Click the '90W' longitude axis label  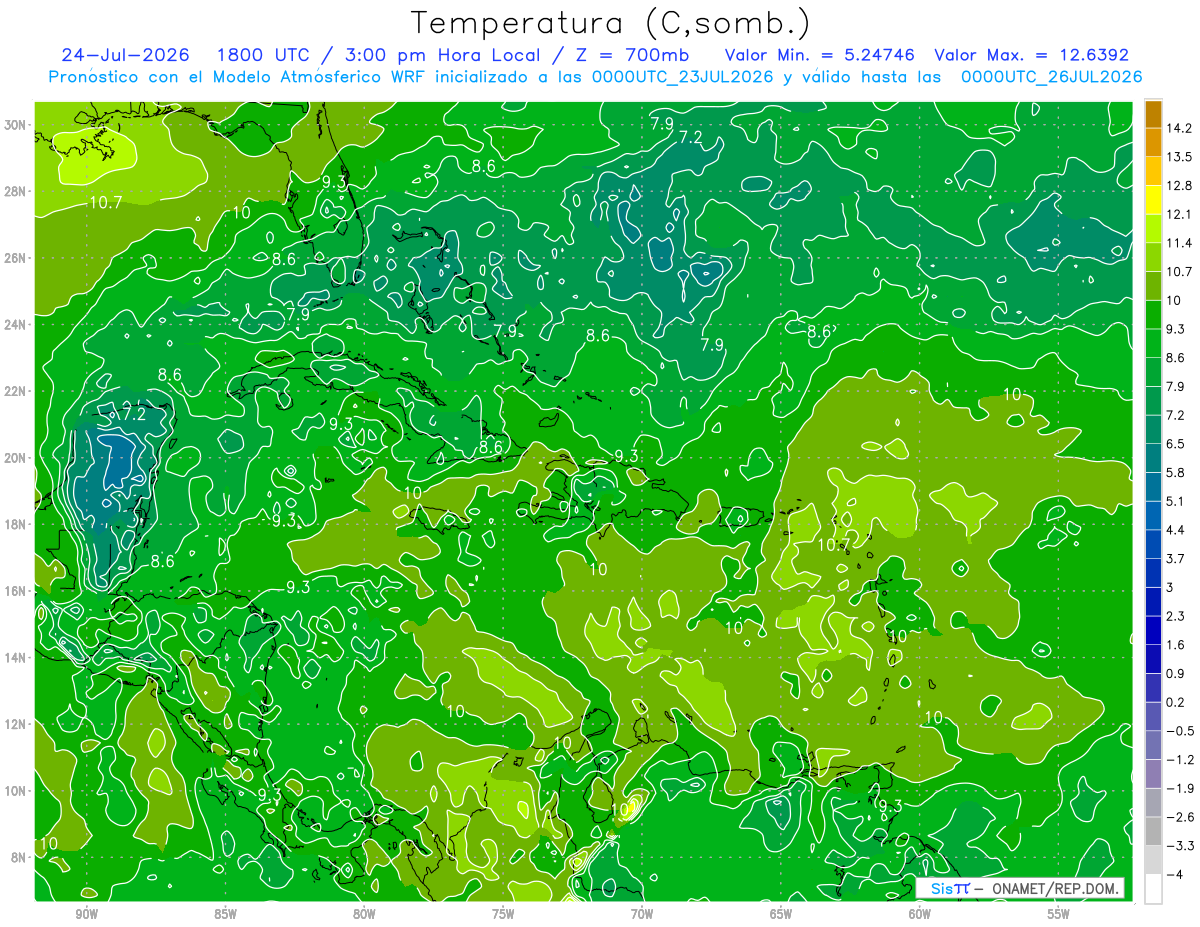[x=86, y=914]
